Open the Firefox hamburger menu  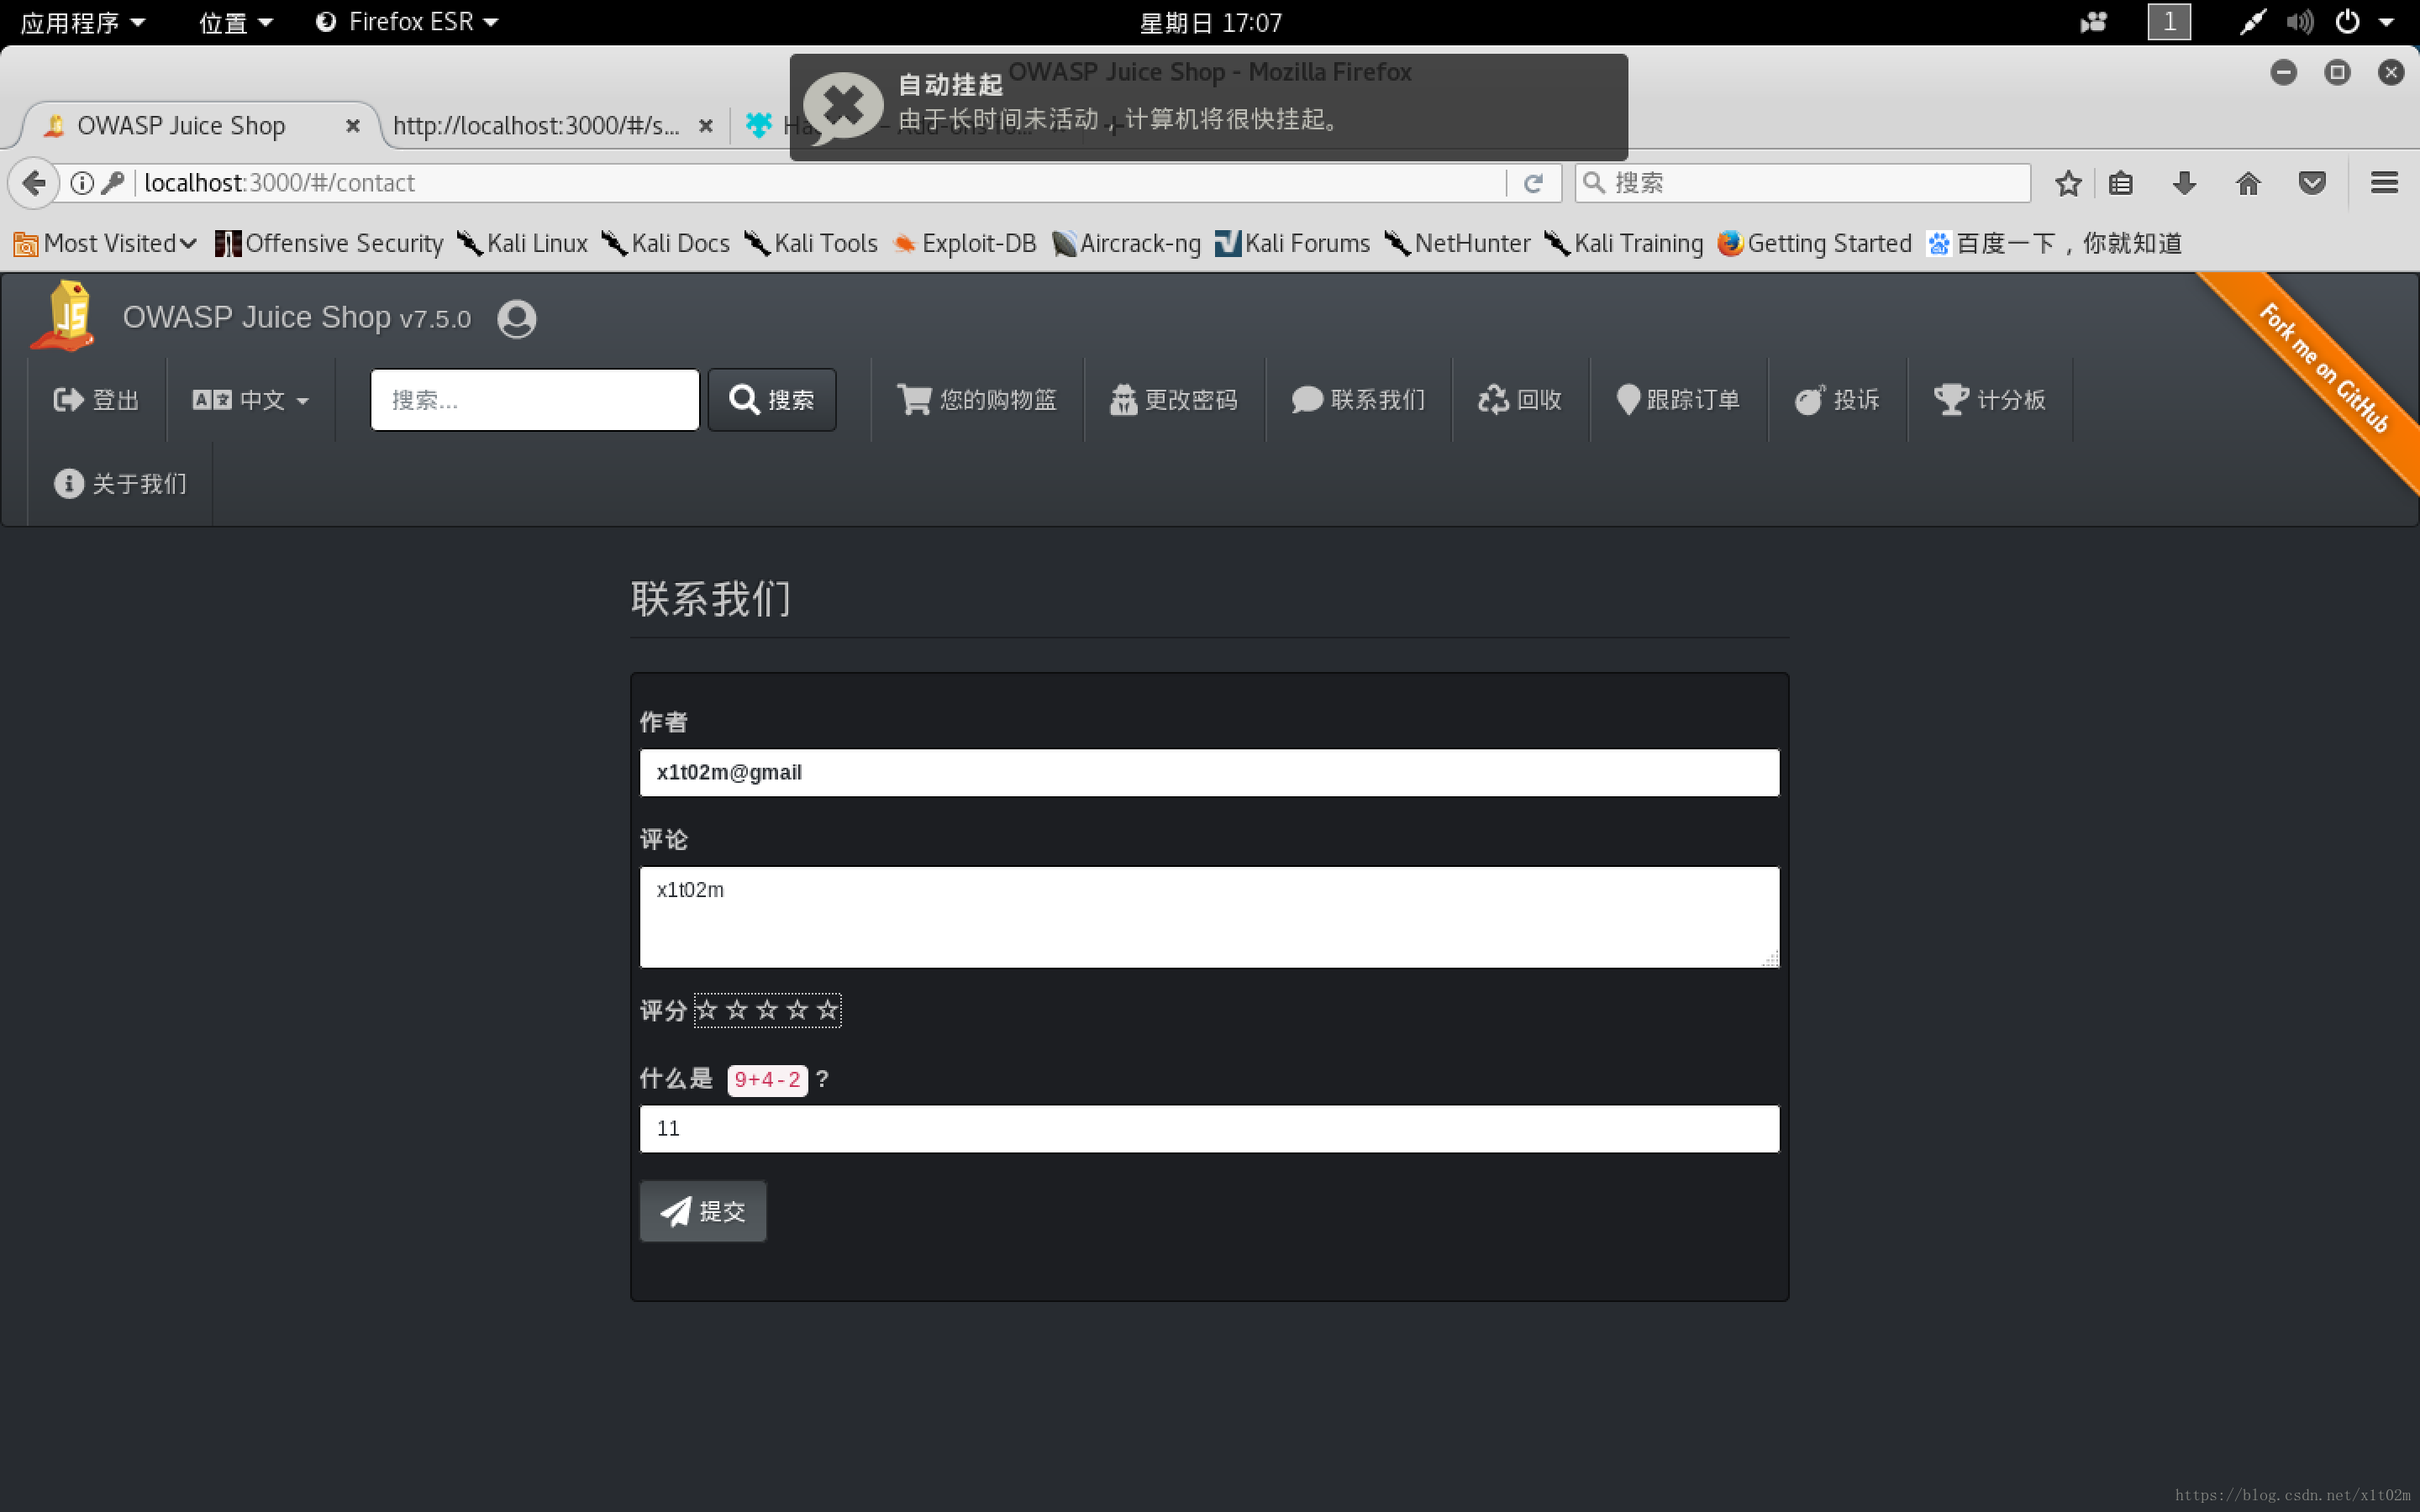pos(2384,183)
